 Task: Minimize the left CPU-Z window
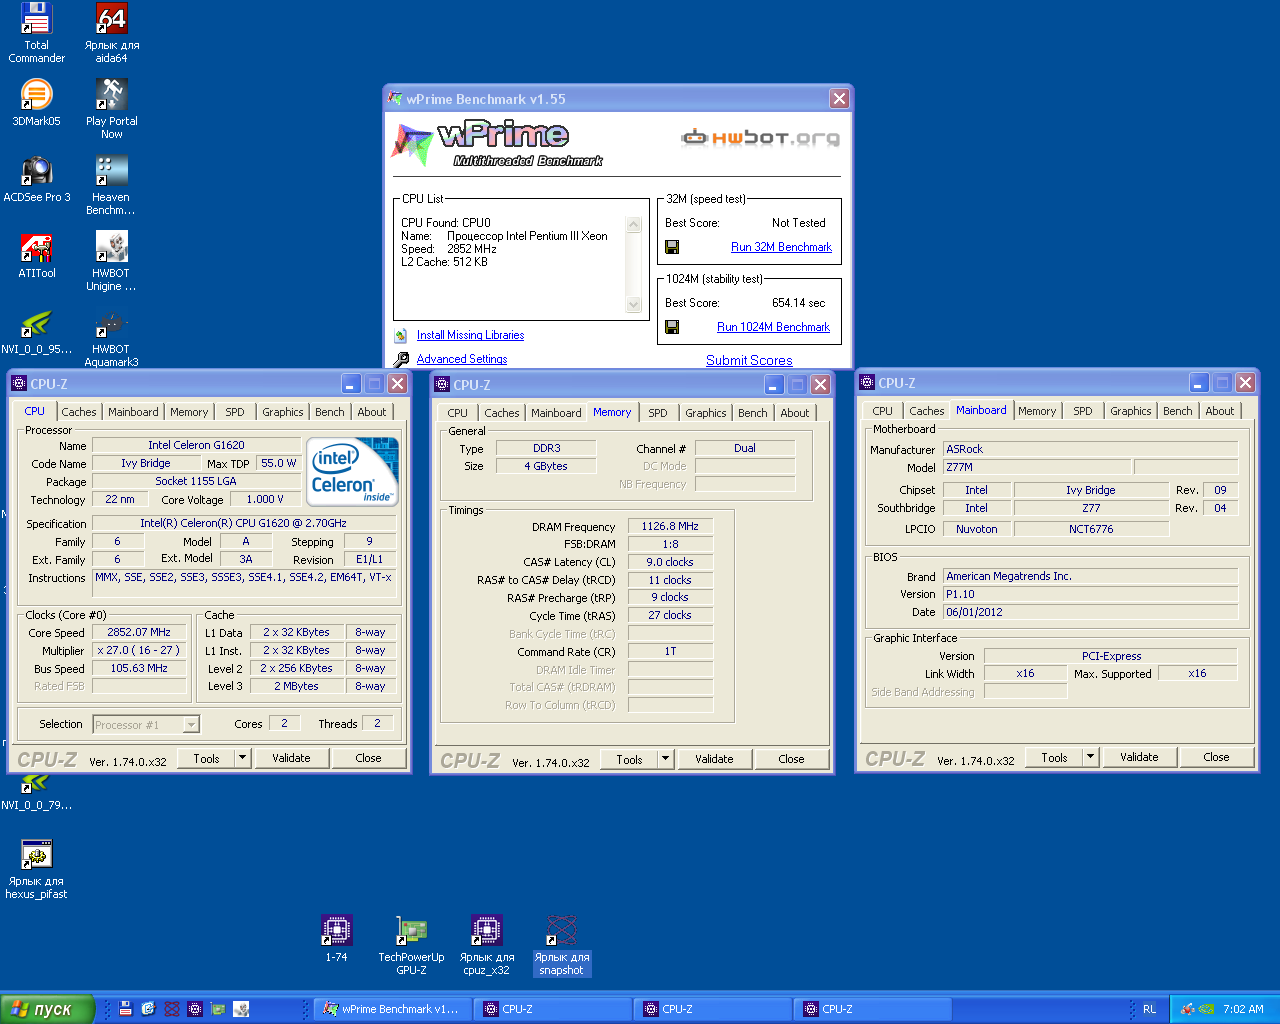350,384
